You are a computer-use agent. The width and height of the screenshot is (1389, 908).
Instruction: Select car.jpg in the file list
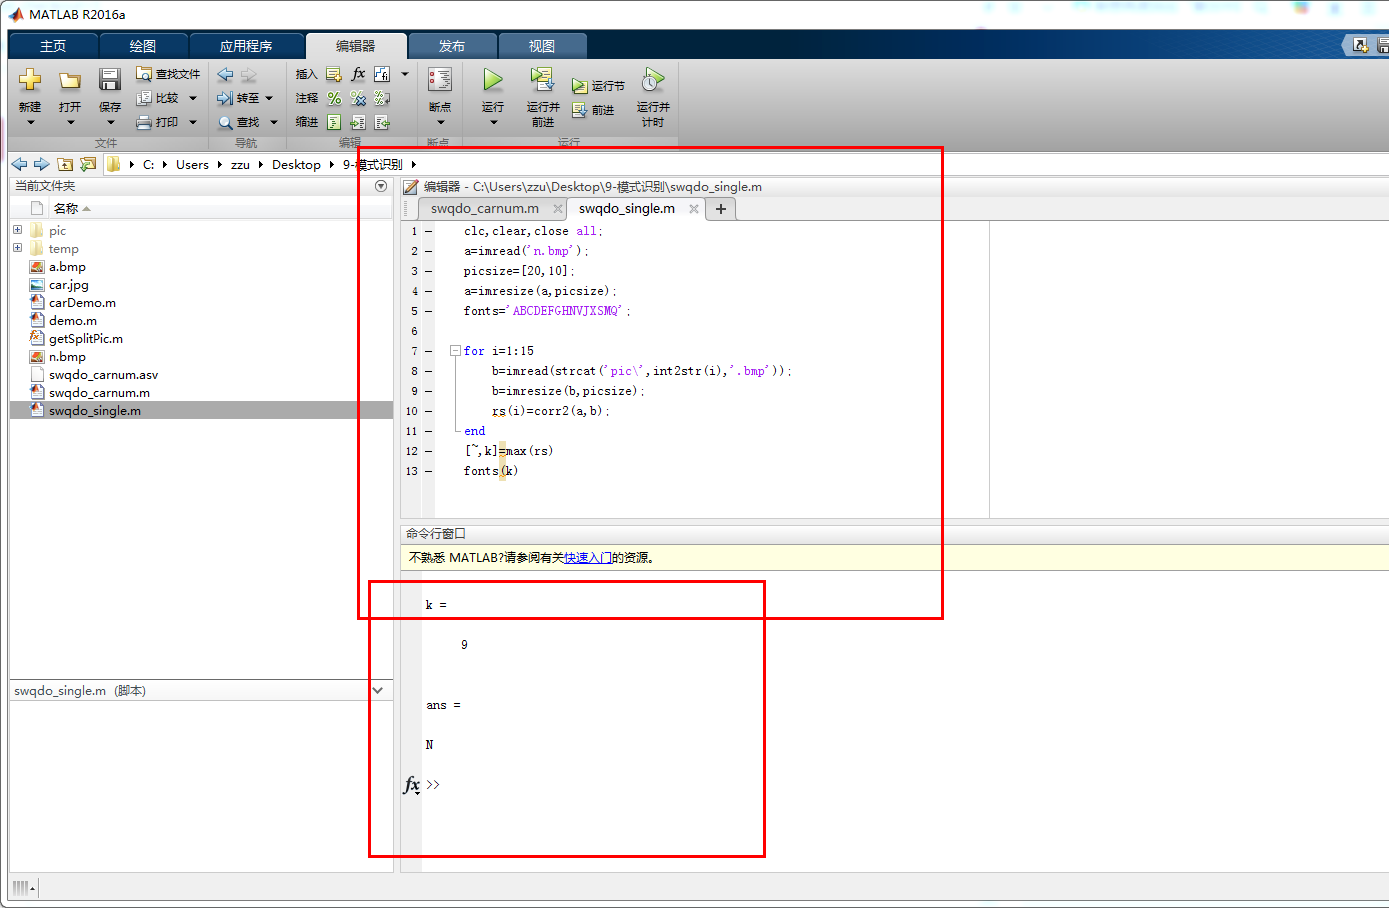69,284
